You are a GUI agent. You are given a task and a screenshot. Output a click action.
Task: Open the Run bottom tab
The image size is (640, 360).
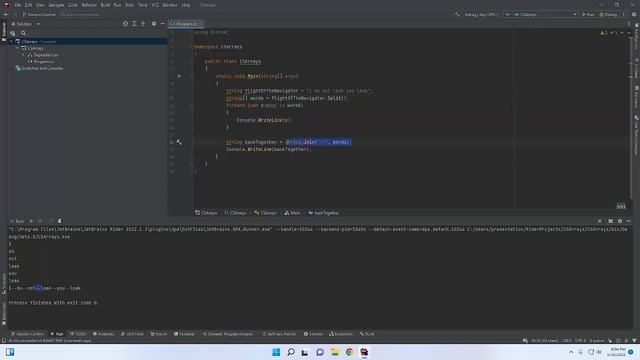[x=57, y=334]
